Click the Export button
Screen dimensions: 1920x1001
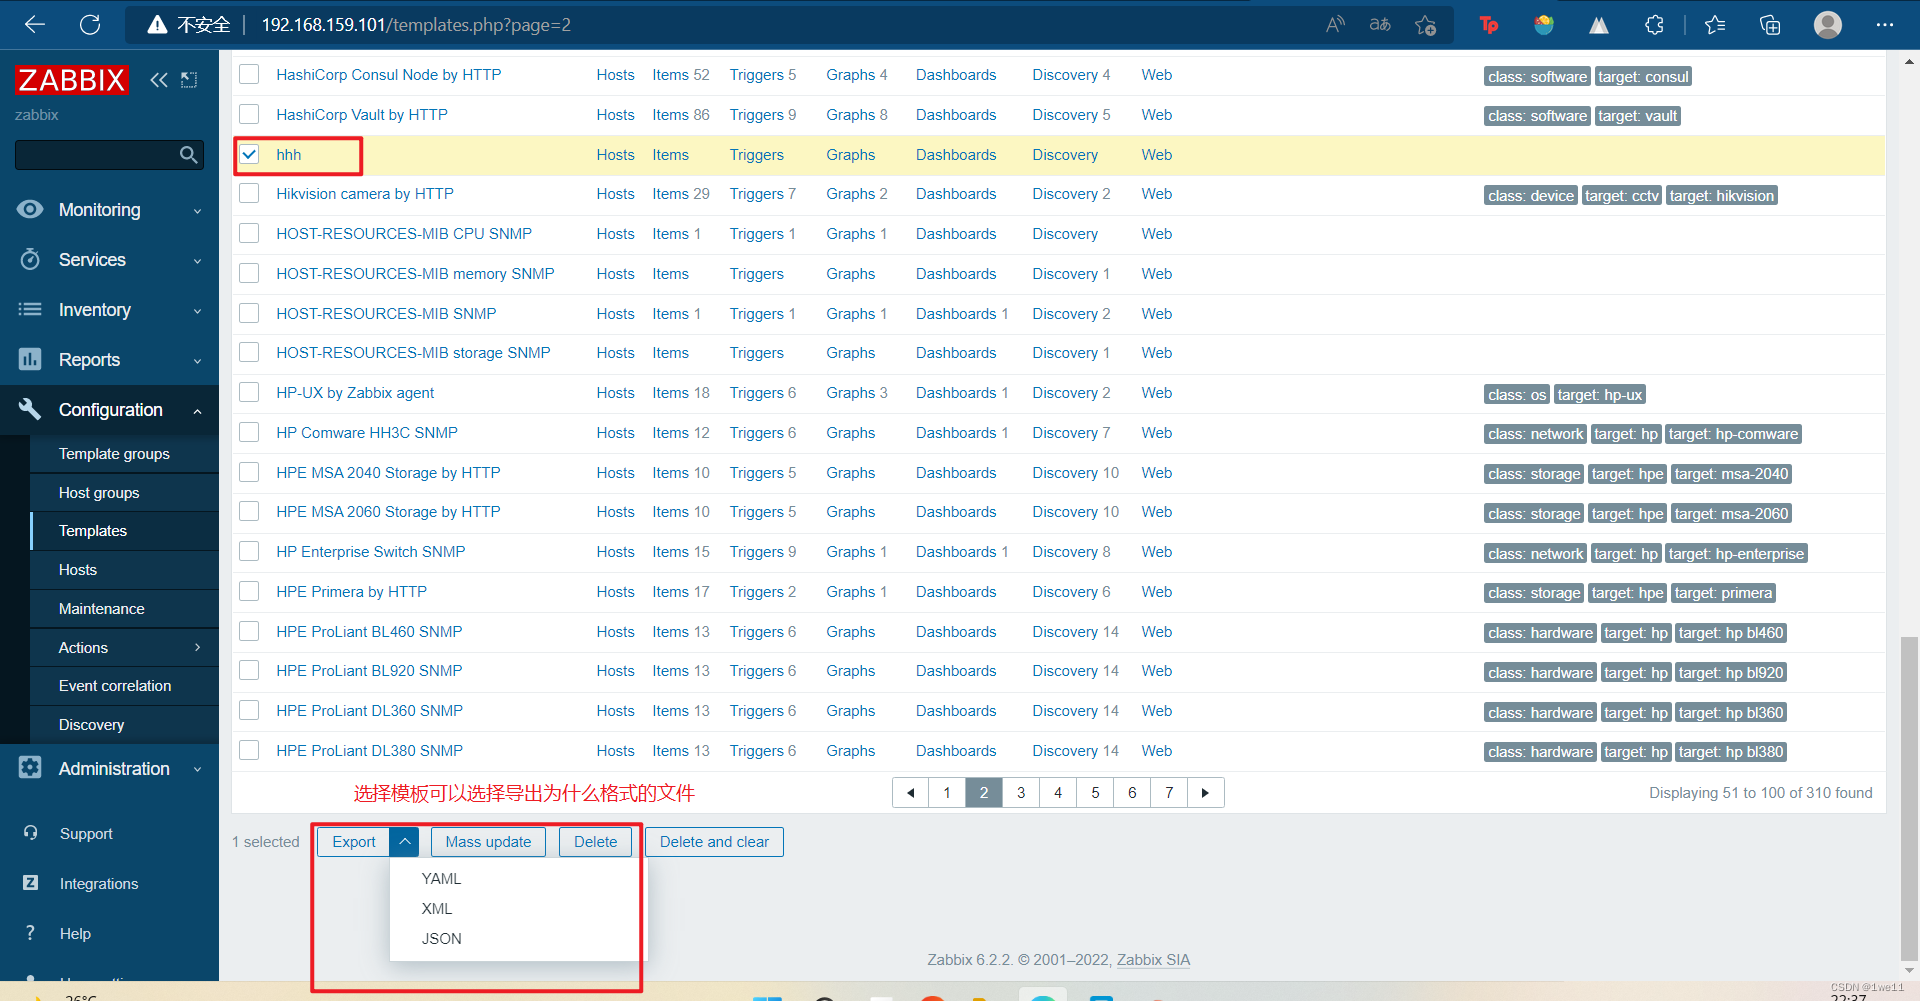[354, 842]
